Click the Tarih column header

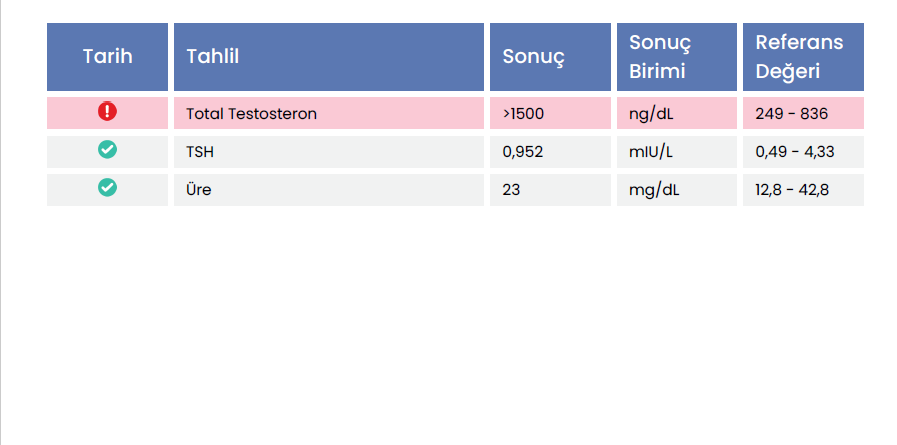tap(107, 57)
